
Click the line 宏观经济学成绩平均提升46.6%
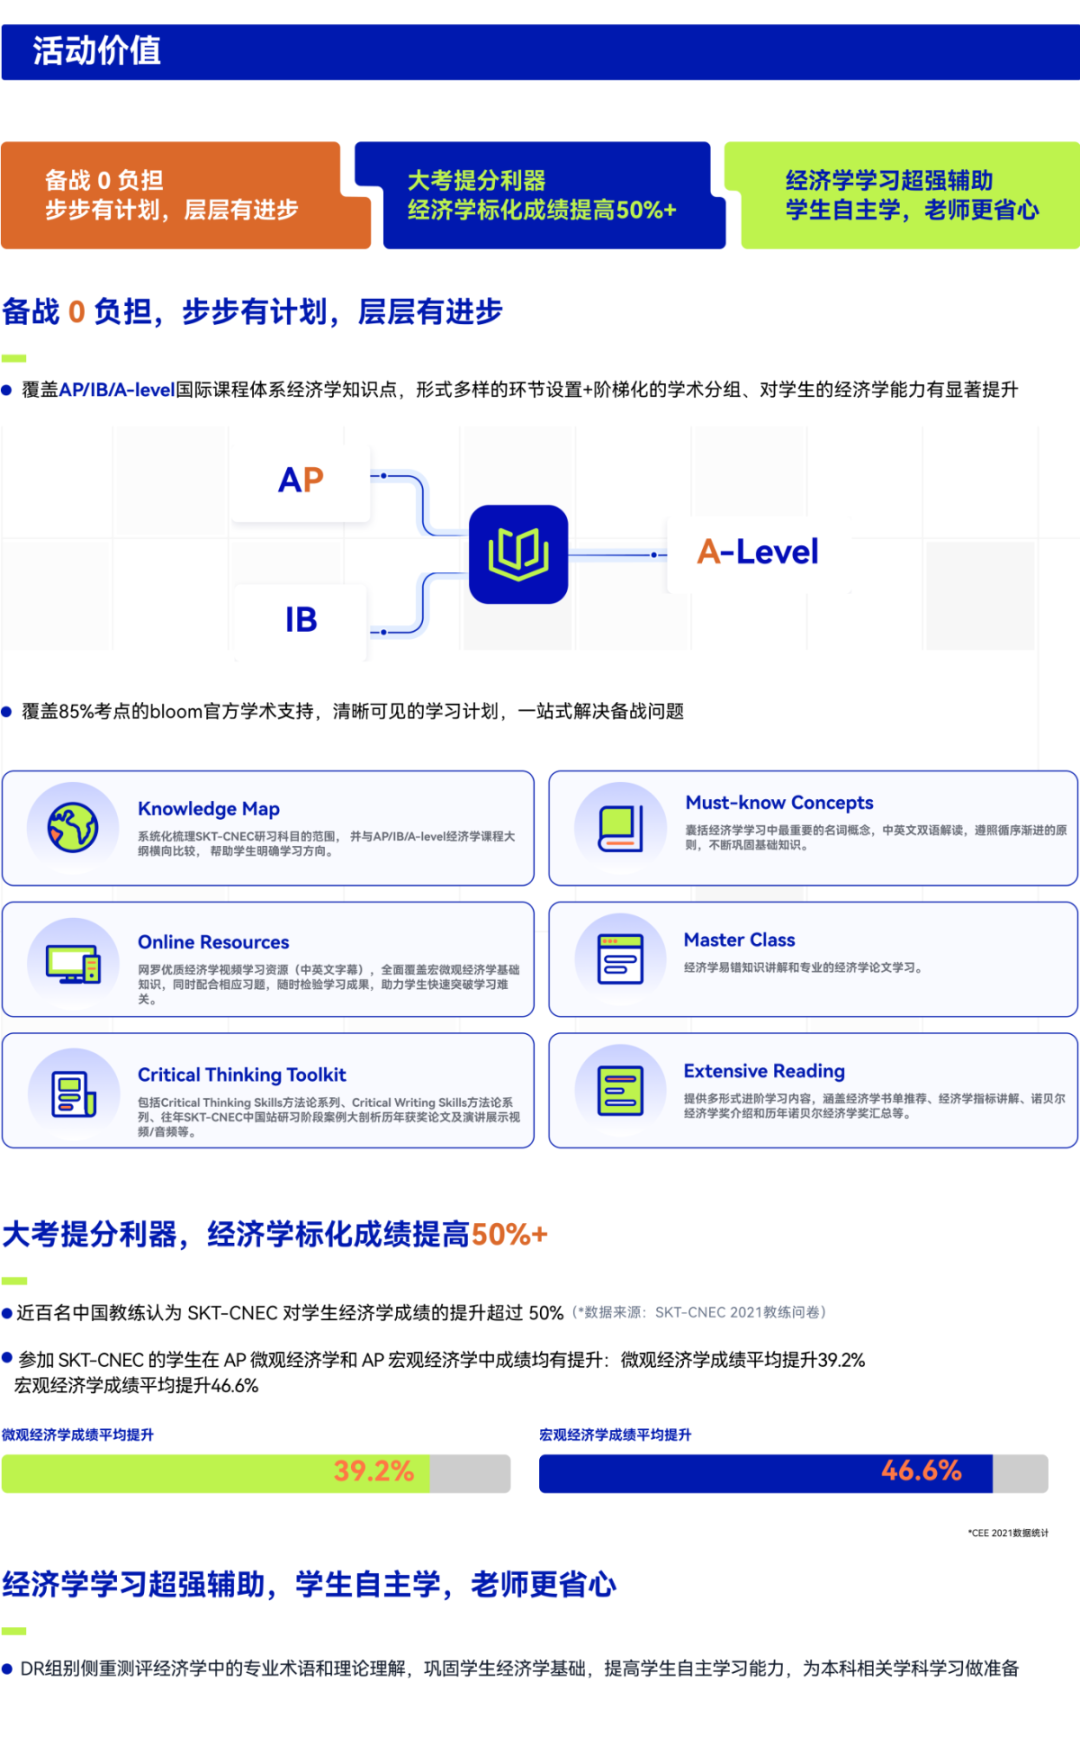tap(136, 1386)
